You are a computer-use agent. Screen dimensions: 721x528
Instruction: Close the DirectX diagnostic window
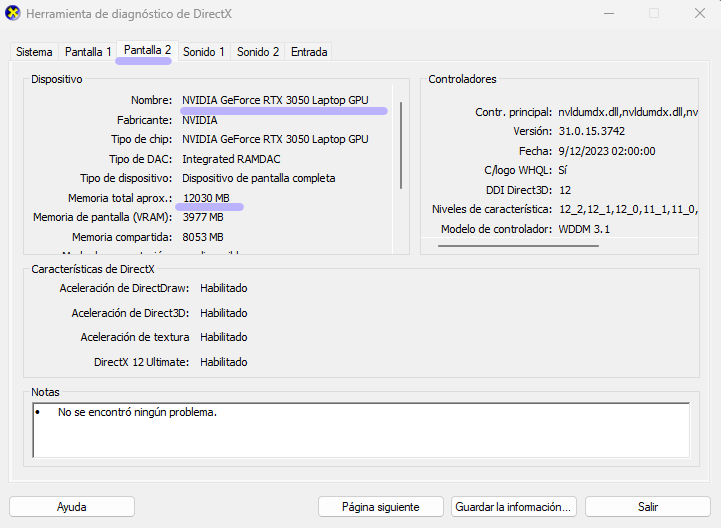click(700, 13)
